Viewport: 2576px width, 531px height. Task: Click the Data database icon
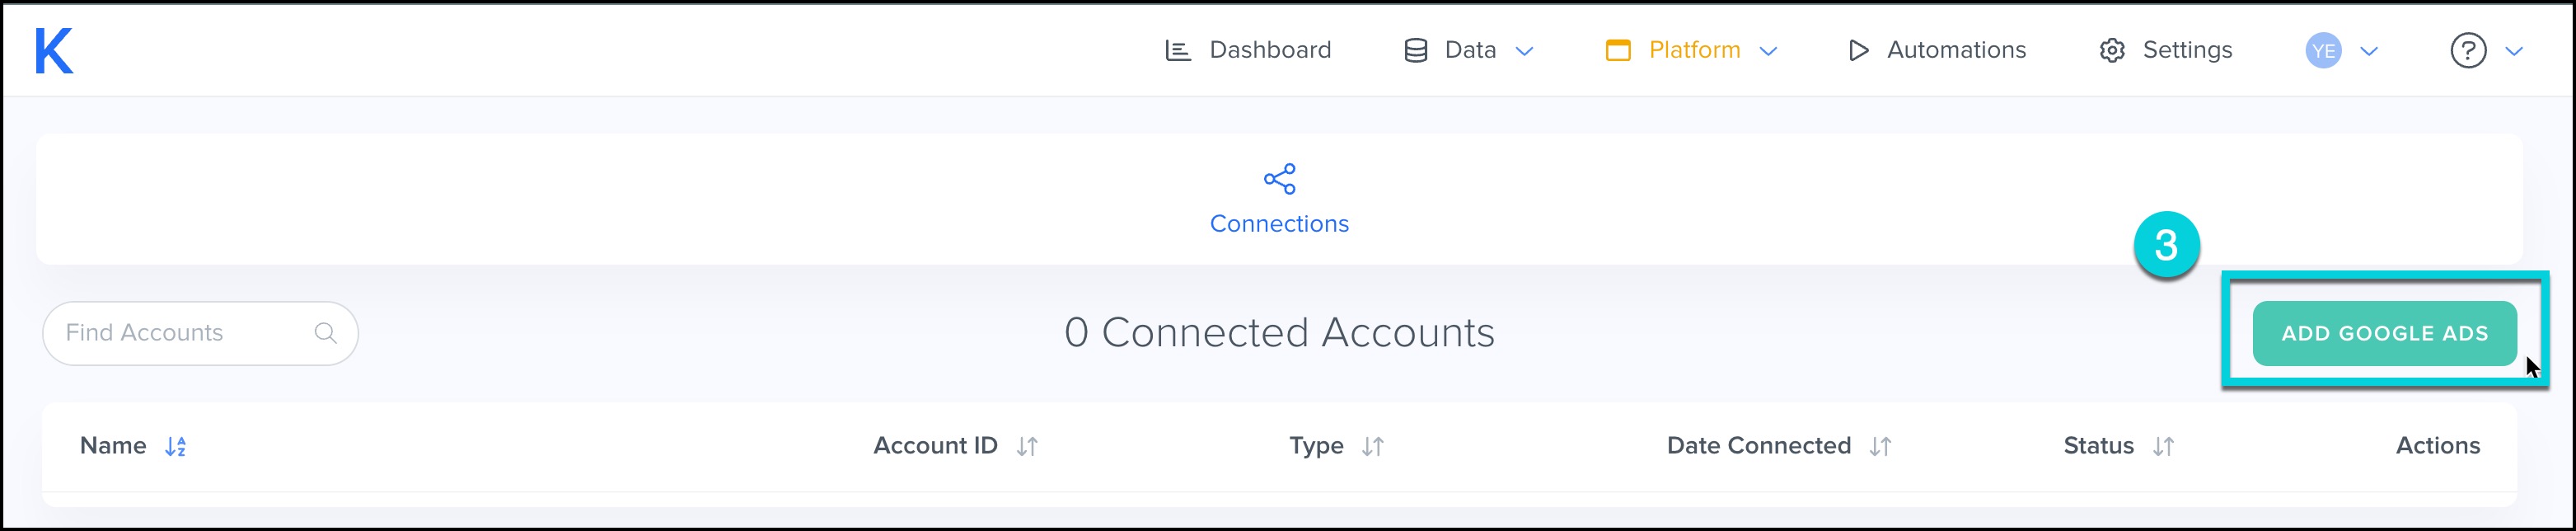click(1415, 50)
